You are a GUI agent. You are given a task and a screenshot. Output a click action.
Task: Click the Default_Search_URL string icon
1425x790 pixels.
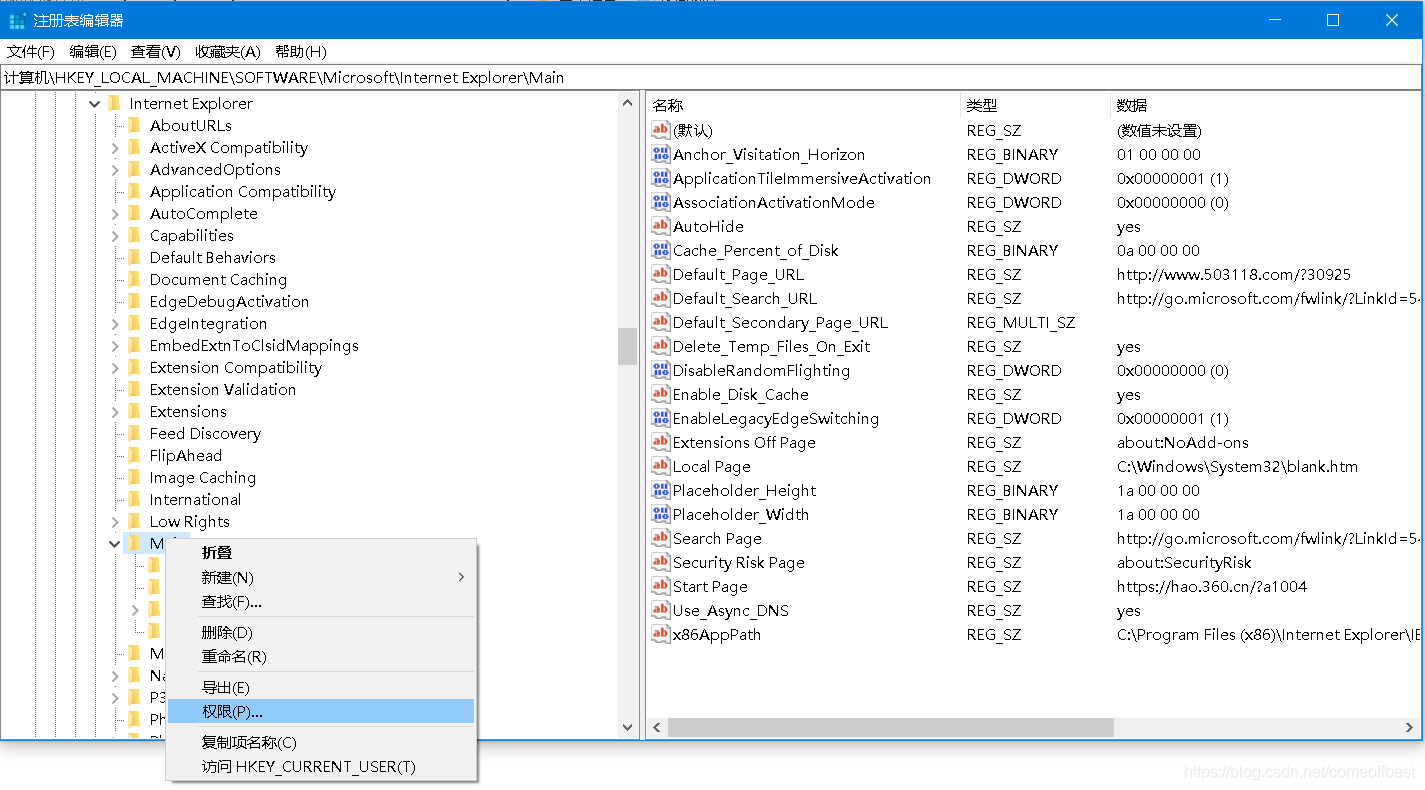coord(660,298)
